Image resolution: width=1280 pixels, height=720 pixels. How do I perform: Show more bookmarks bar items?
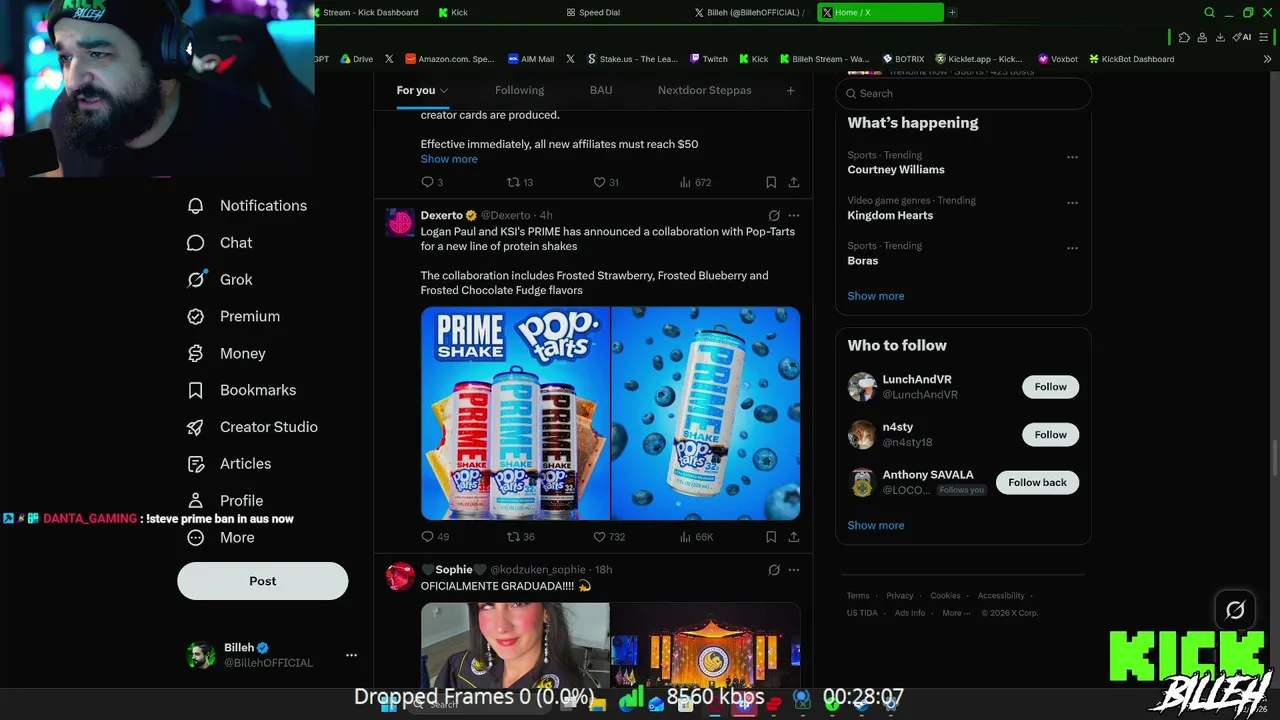point(1267,59)
